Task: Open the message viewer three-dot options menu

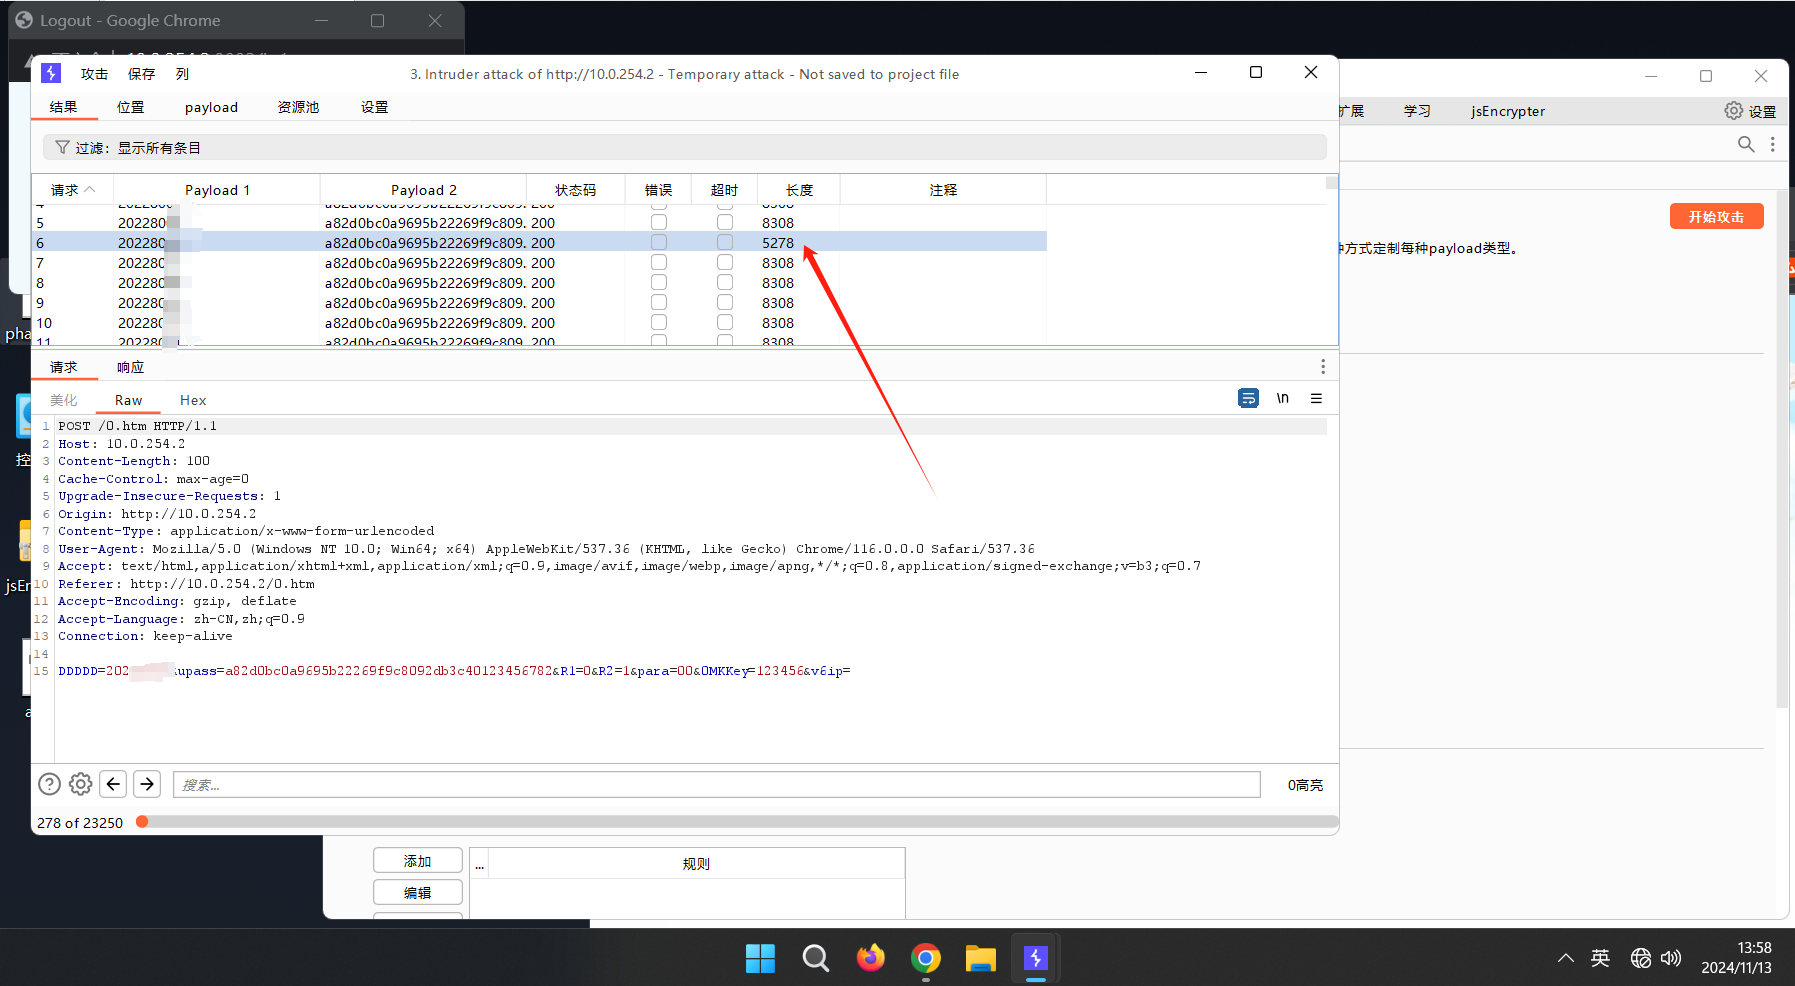Action: [x=1322, y=367]
